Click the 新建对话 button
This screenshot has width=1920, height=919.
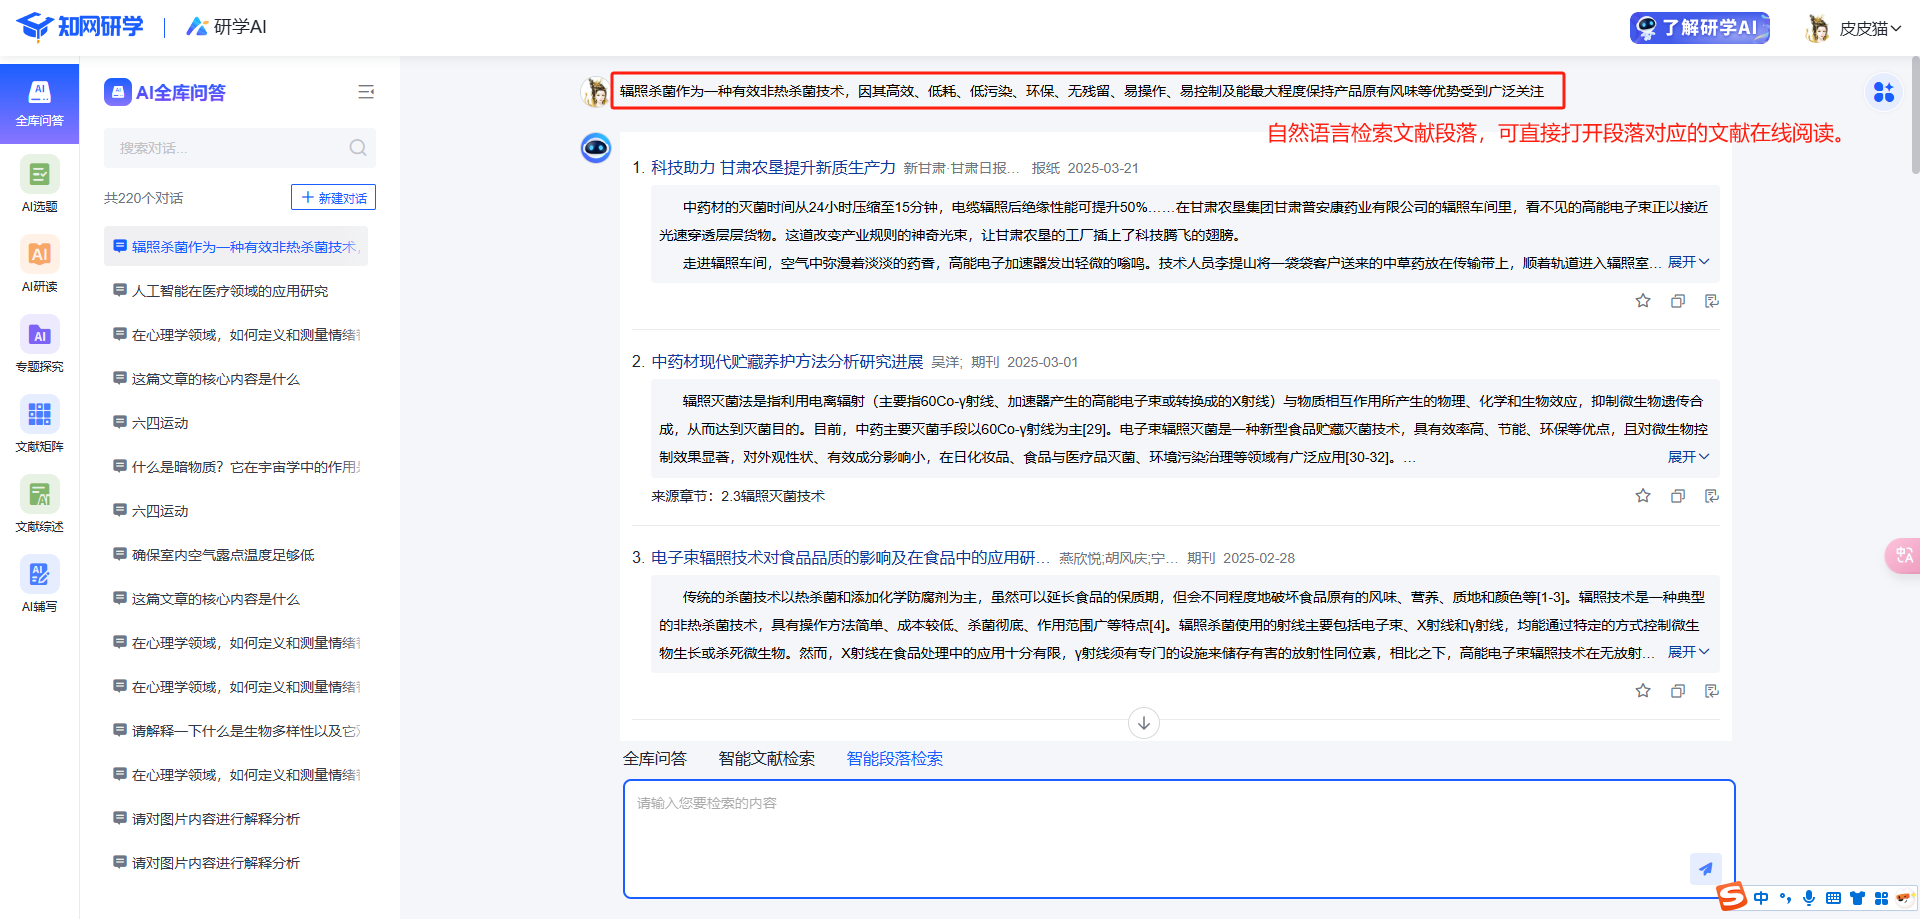coord(333,198)
